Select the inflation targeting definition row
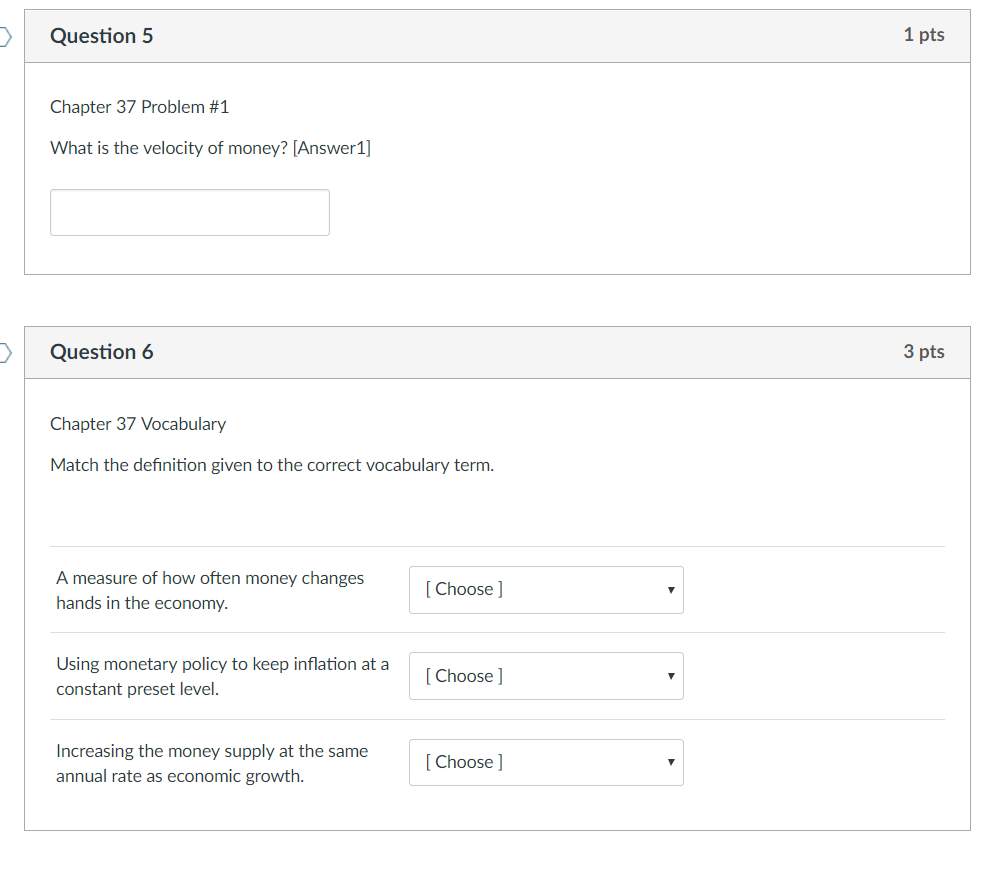994x875 pixels. 222,676
